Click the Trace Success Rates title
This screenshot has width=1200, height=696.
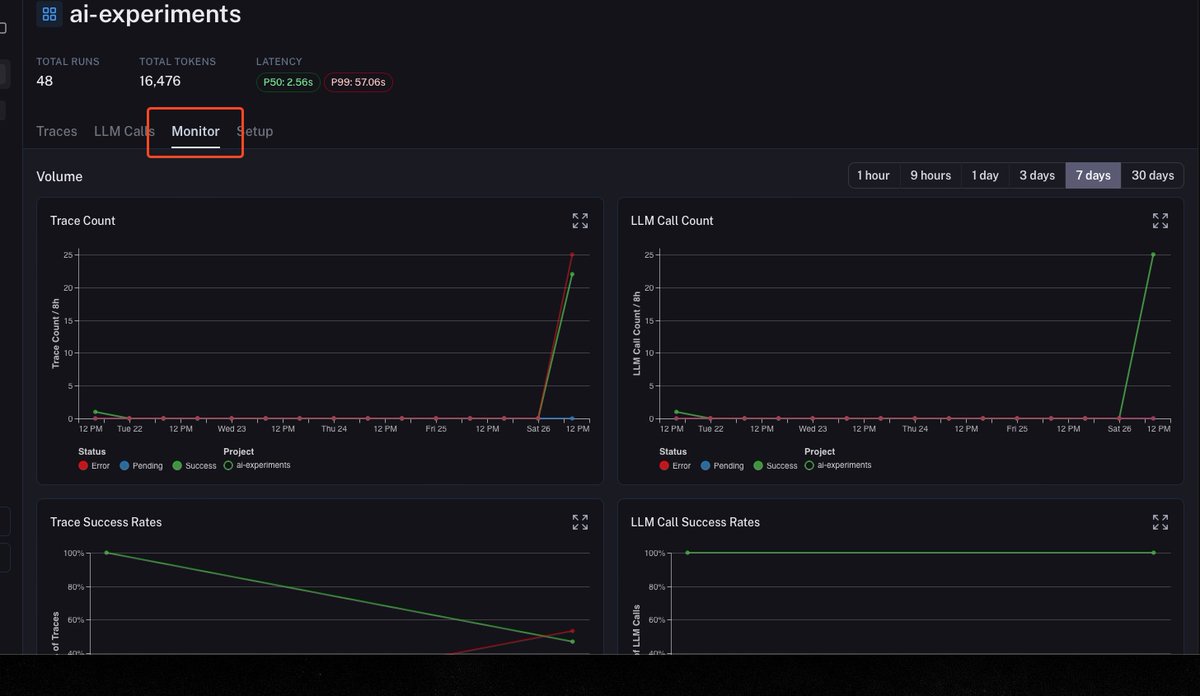coord(106,522)
